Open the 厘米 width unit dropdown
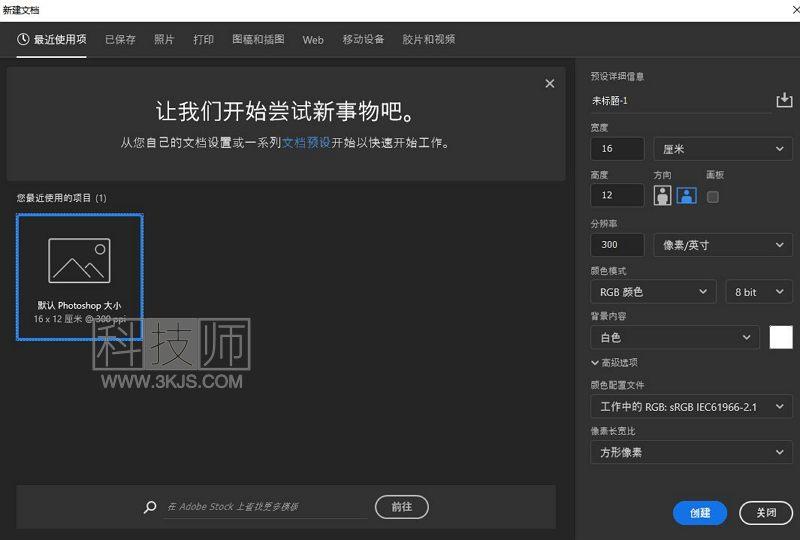800x540 pixels. click(722, 149)
